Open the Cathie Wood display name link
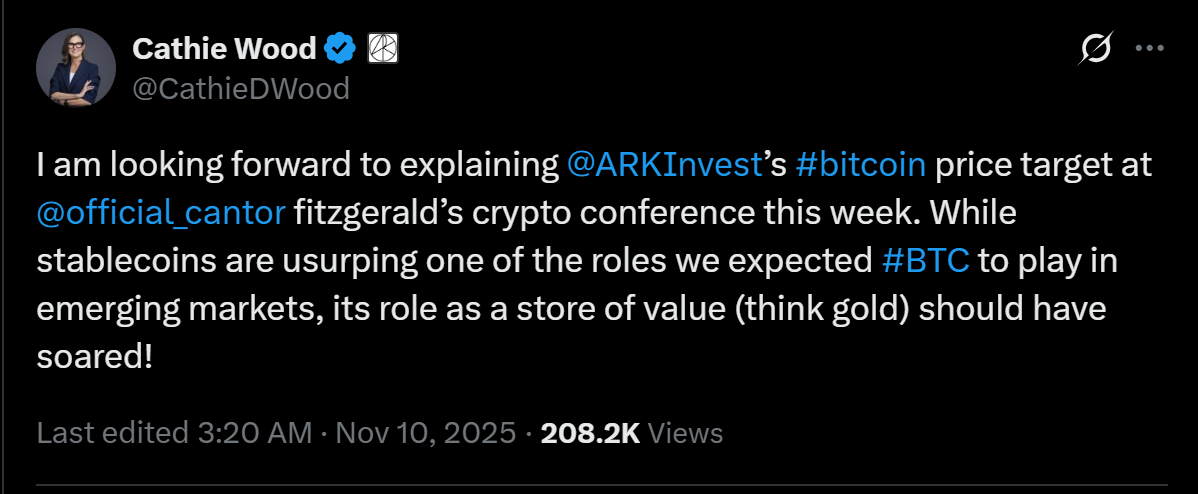Image resolution: width=1198 pixels, height=494 pixels. [224, 47]
